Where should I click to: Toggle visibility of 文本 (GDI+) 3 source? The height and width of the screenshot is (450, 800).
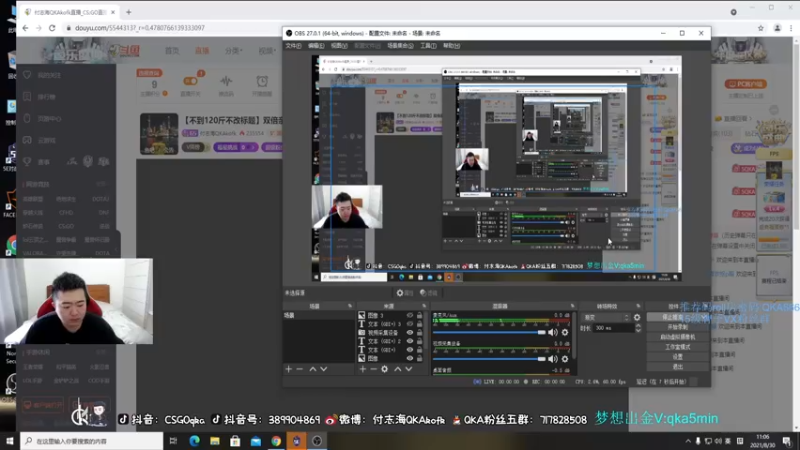coord(410,324)
